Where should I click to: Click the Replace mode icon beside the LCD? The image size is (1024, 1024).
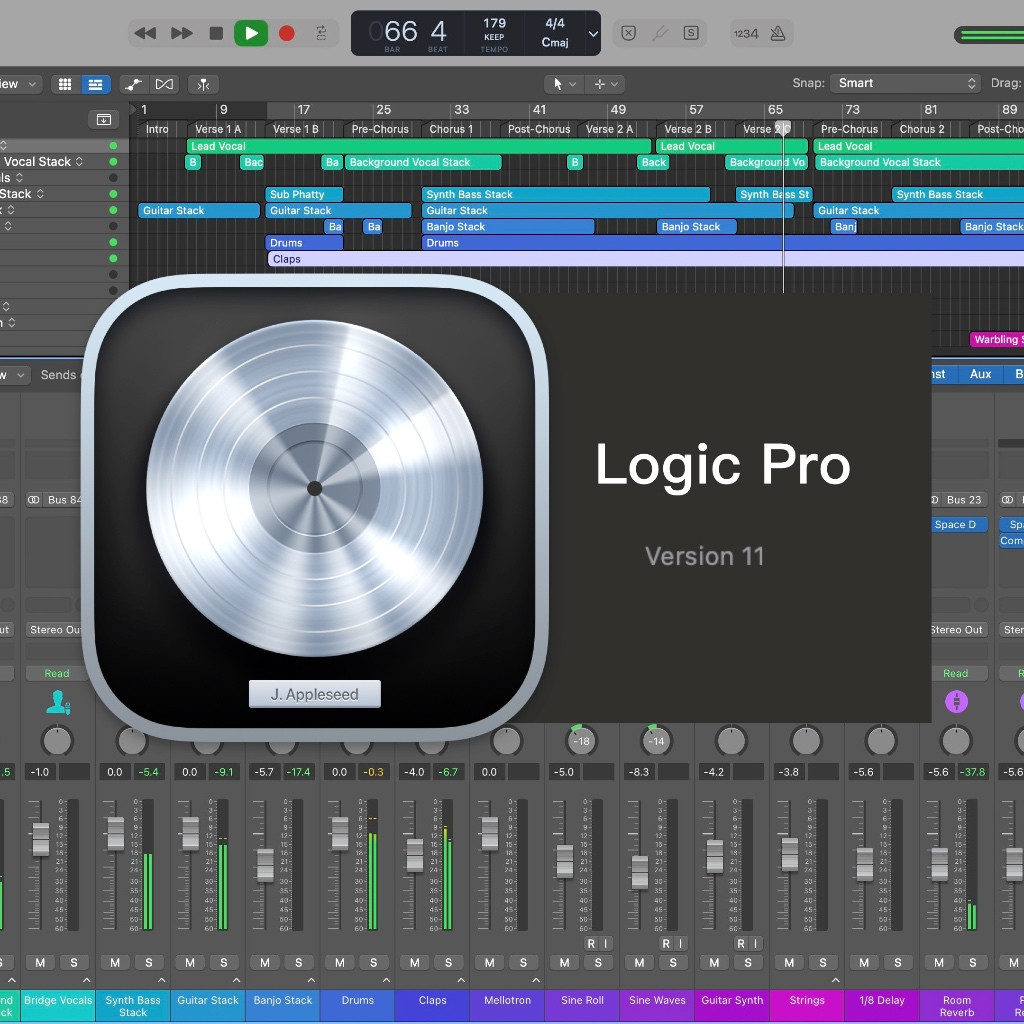628,33
